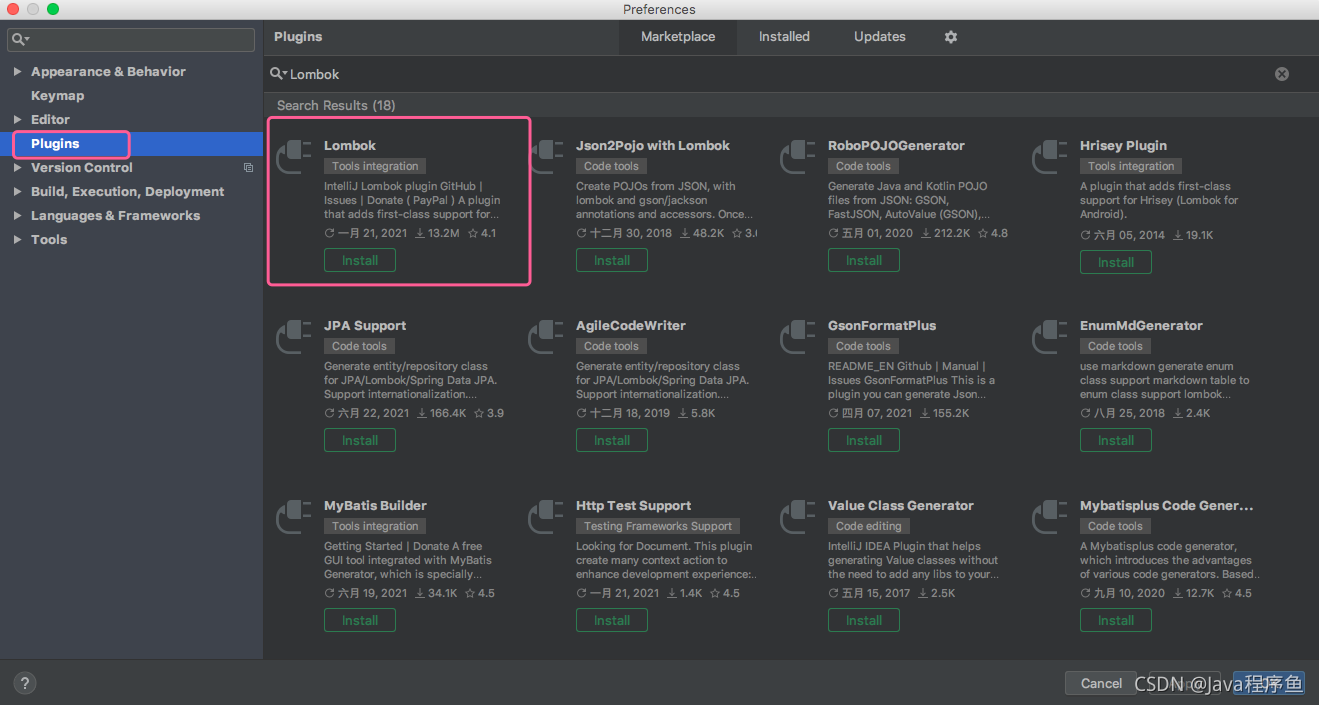
Task: Open the Json2Pojo with Lombok title
Action: [x=653, y=146]
